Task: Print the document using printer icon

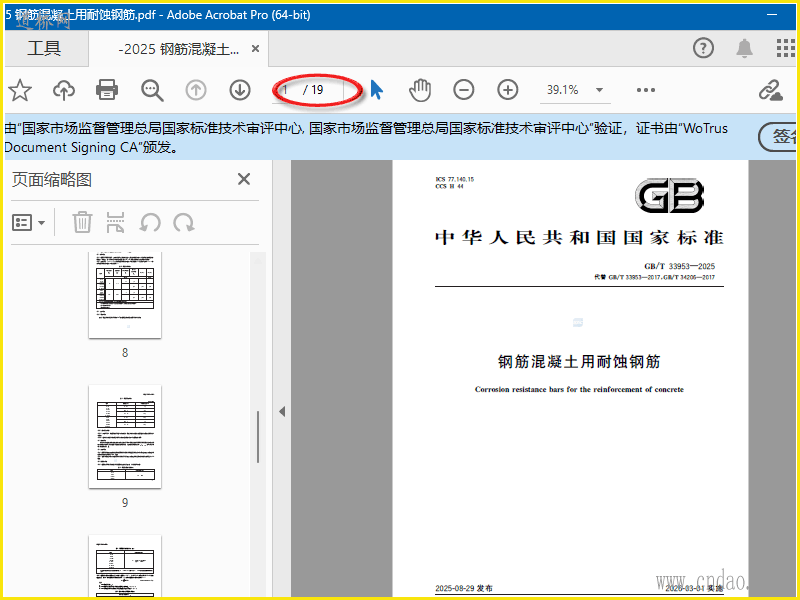Action: (107, 90)
